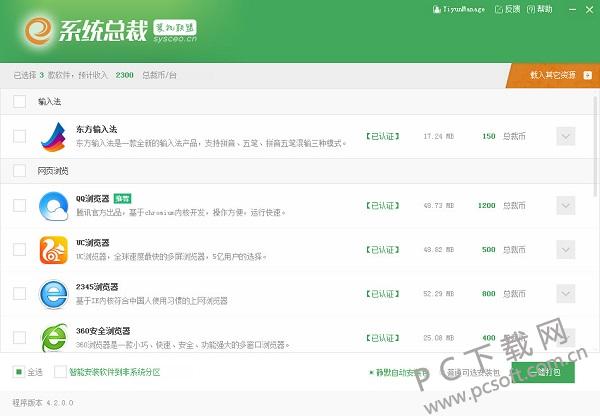The image size is (600, 416).
Task: Click 【已认证】 in the 东方输入法 row
Action: 382,136
